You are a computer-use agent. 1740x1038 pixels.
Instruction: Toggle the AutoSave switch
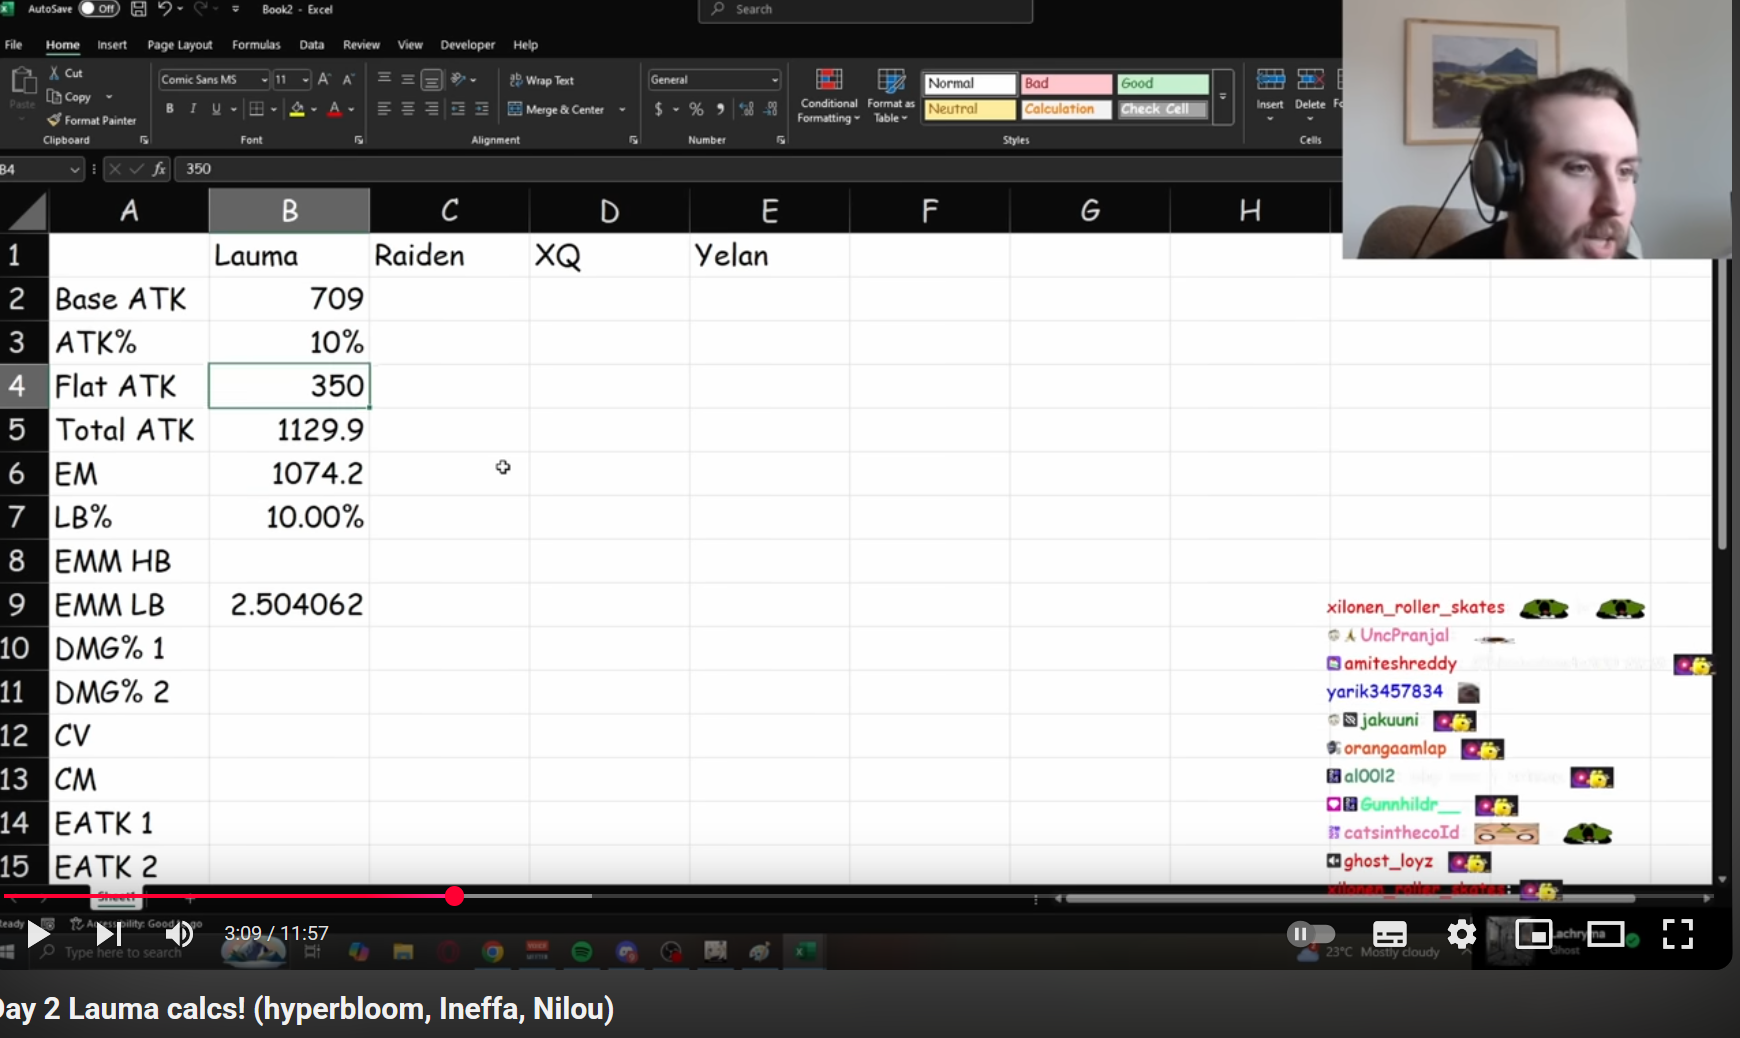[99, 9]
